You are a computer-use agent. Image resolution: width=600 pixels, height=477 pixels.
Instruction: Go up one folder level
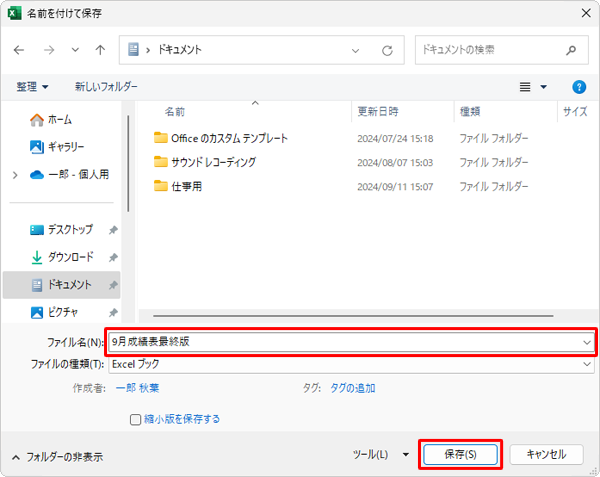[100, 50]
